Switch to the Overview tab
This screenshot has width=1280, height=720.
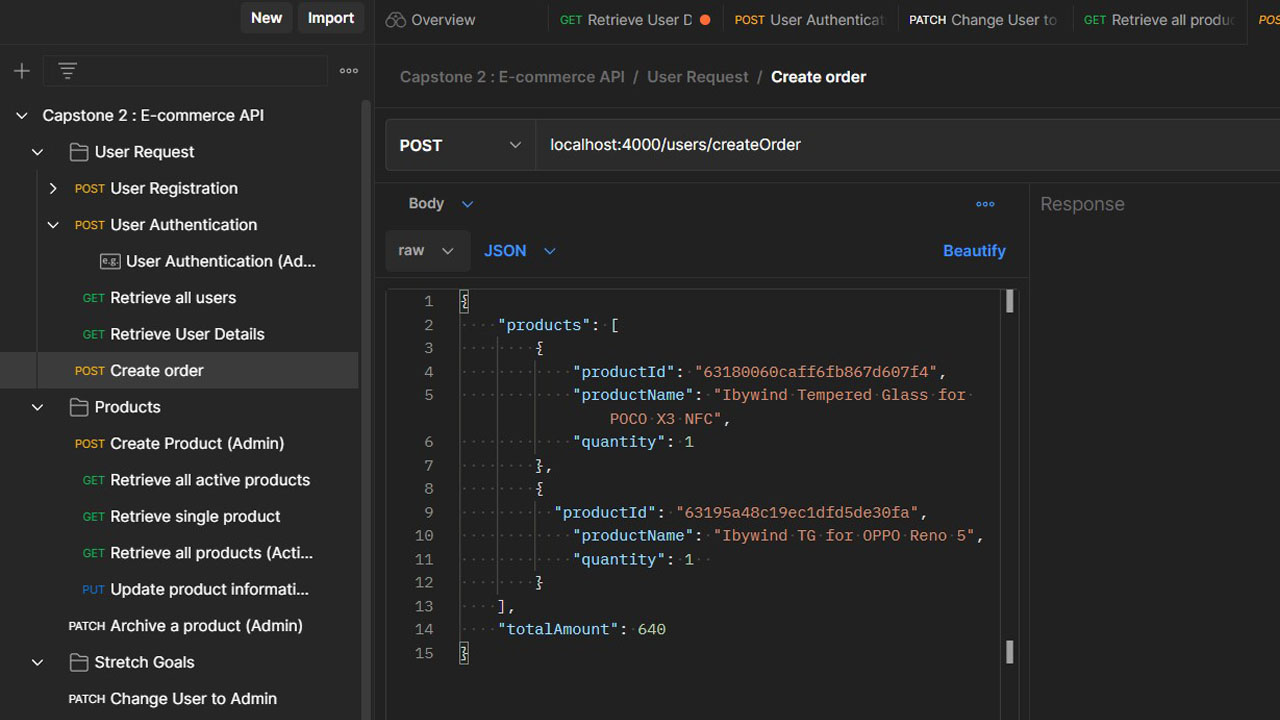click(x=430, y=20)
